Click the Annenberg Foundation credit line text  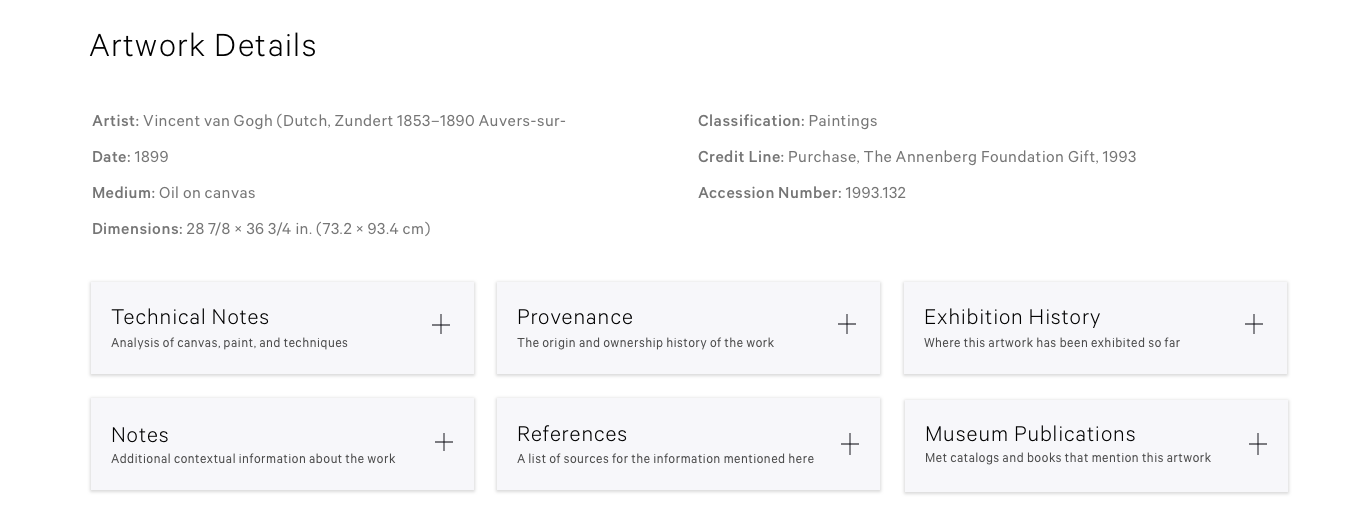[x=962, y=157]
